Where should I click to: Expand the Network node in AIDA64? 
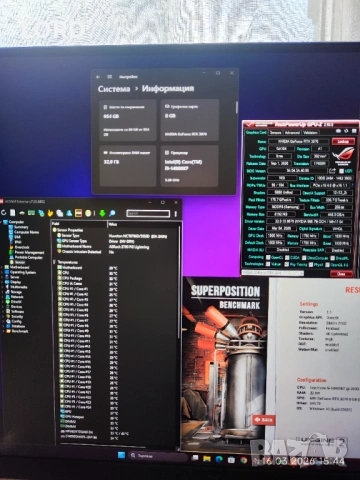2,297
